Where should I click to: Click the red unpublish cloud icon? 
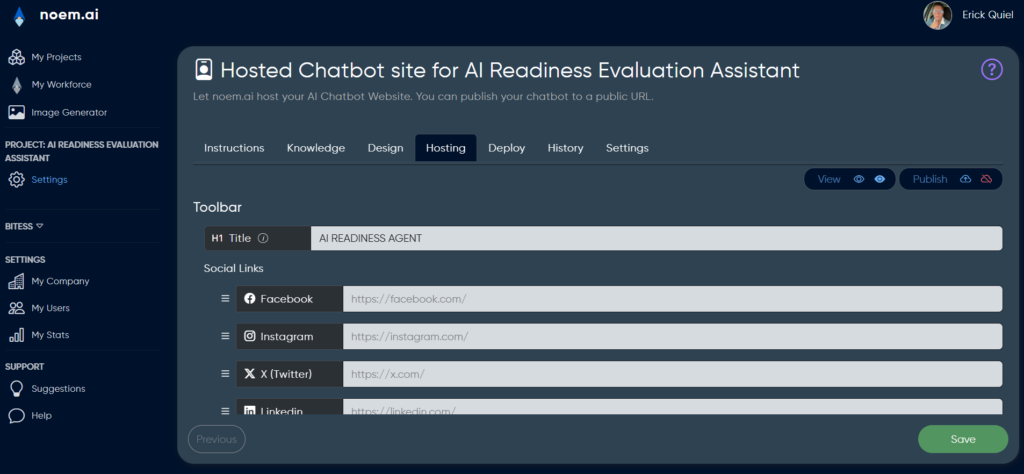click(986, 180)
